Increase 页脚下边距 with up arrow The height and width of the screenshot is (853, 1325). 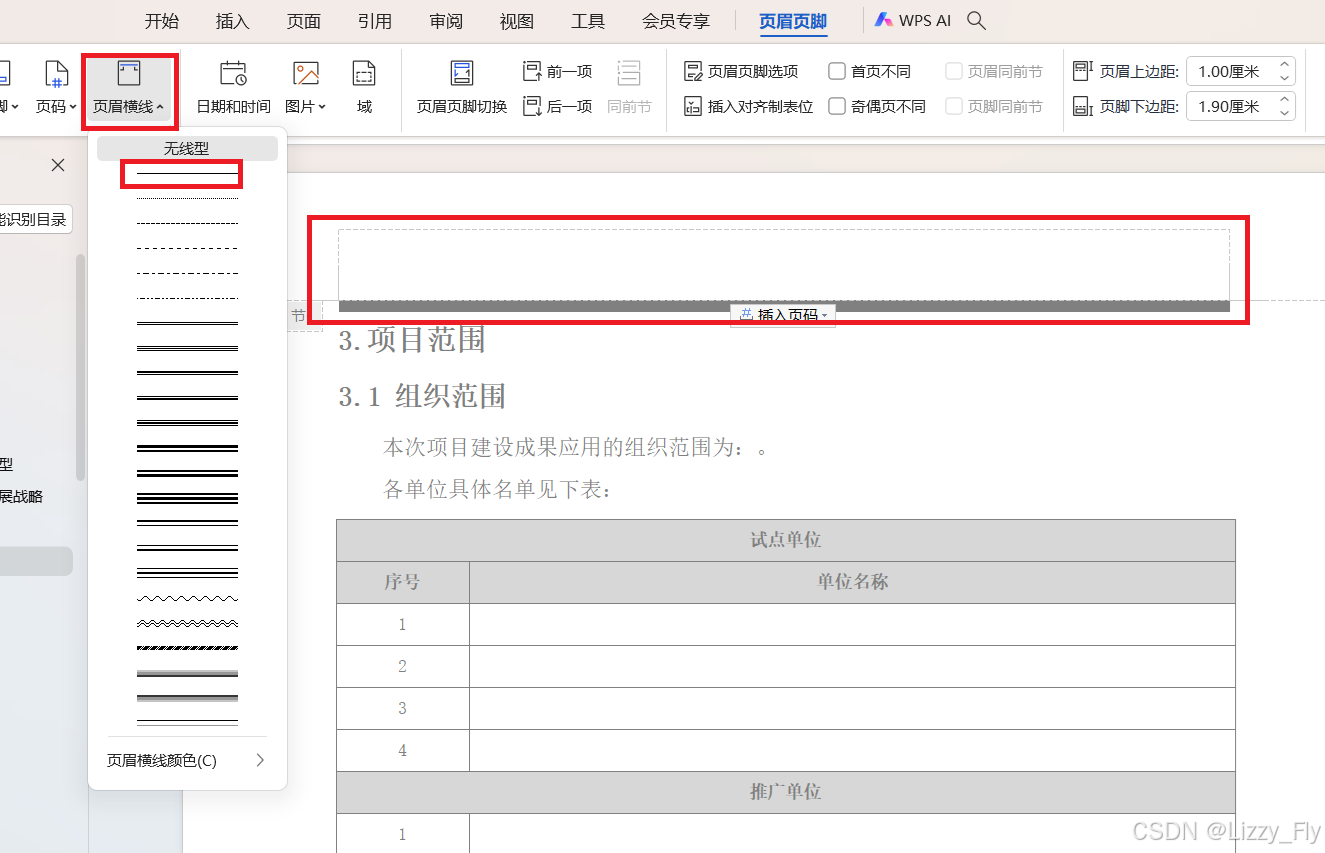coord(1285,100)
